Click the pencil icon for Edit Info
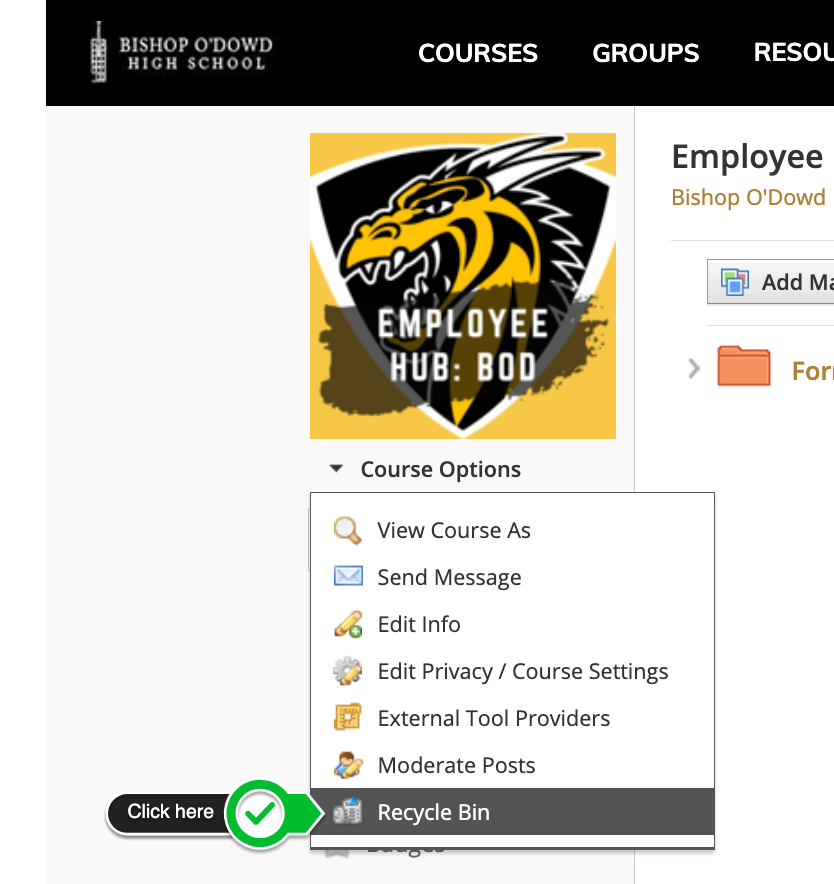The height and width of the screenshot is (884, 834). pyautogui.click(x=348, y=624)
